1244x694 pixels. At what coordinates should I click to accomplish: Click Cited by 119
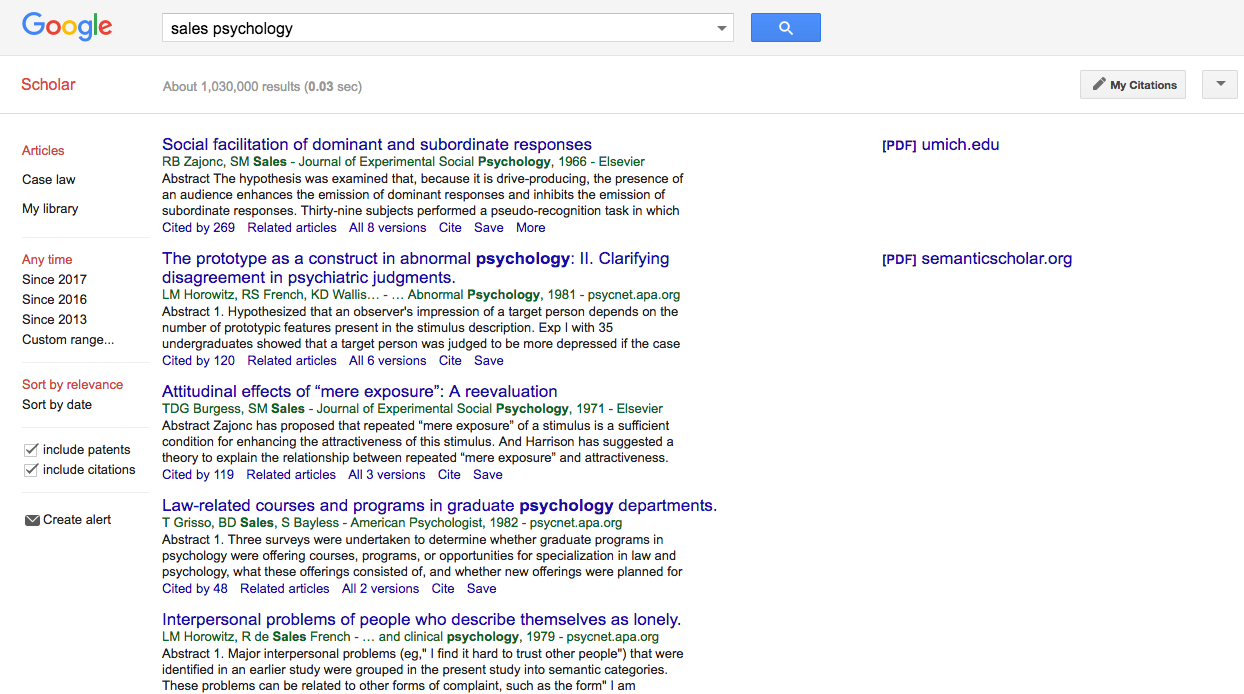[x=198, y=475]
